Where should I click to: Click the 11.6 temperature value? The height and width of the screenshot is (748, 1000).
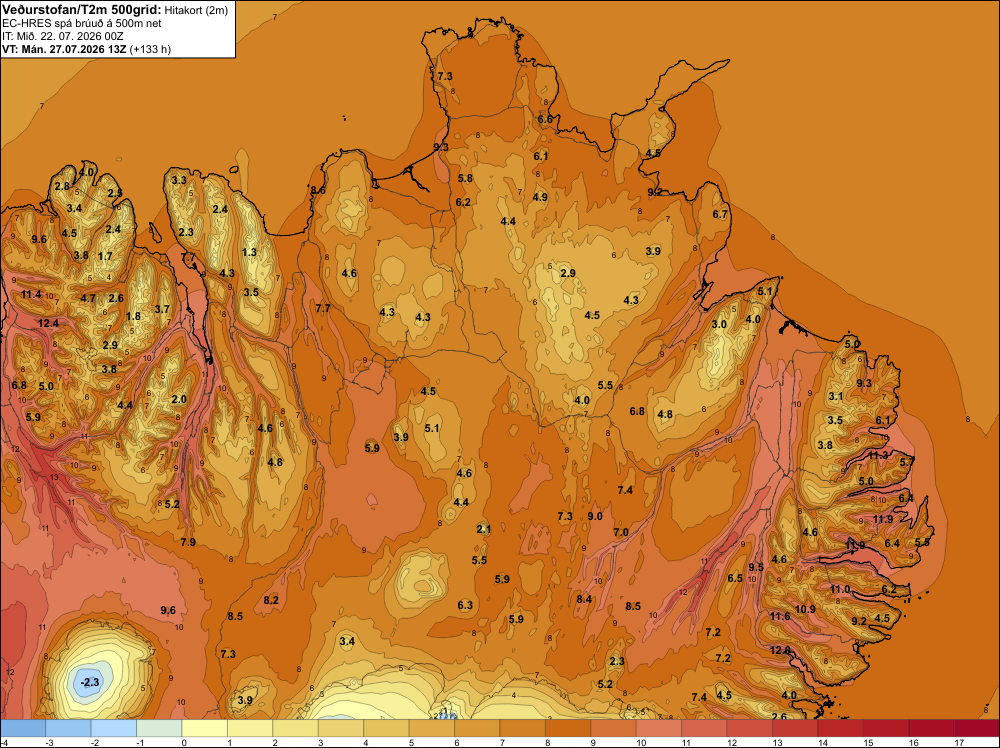[x=780, y=616]
